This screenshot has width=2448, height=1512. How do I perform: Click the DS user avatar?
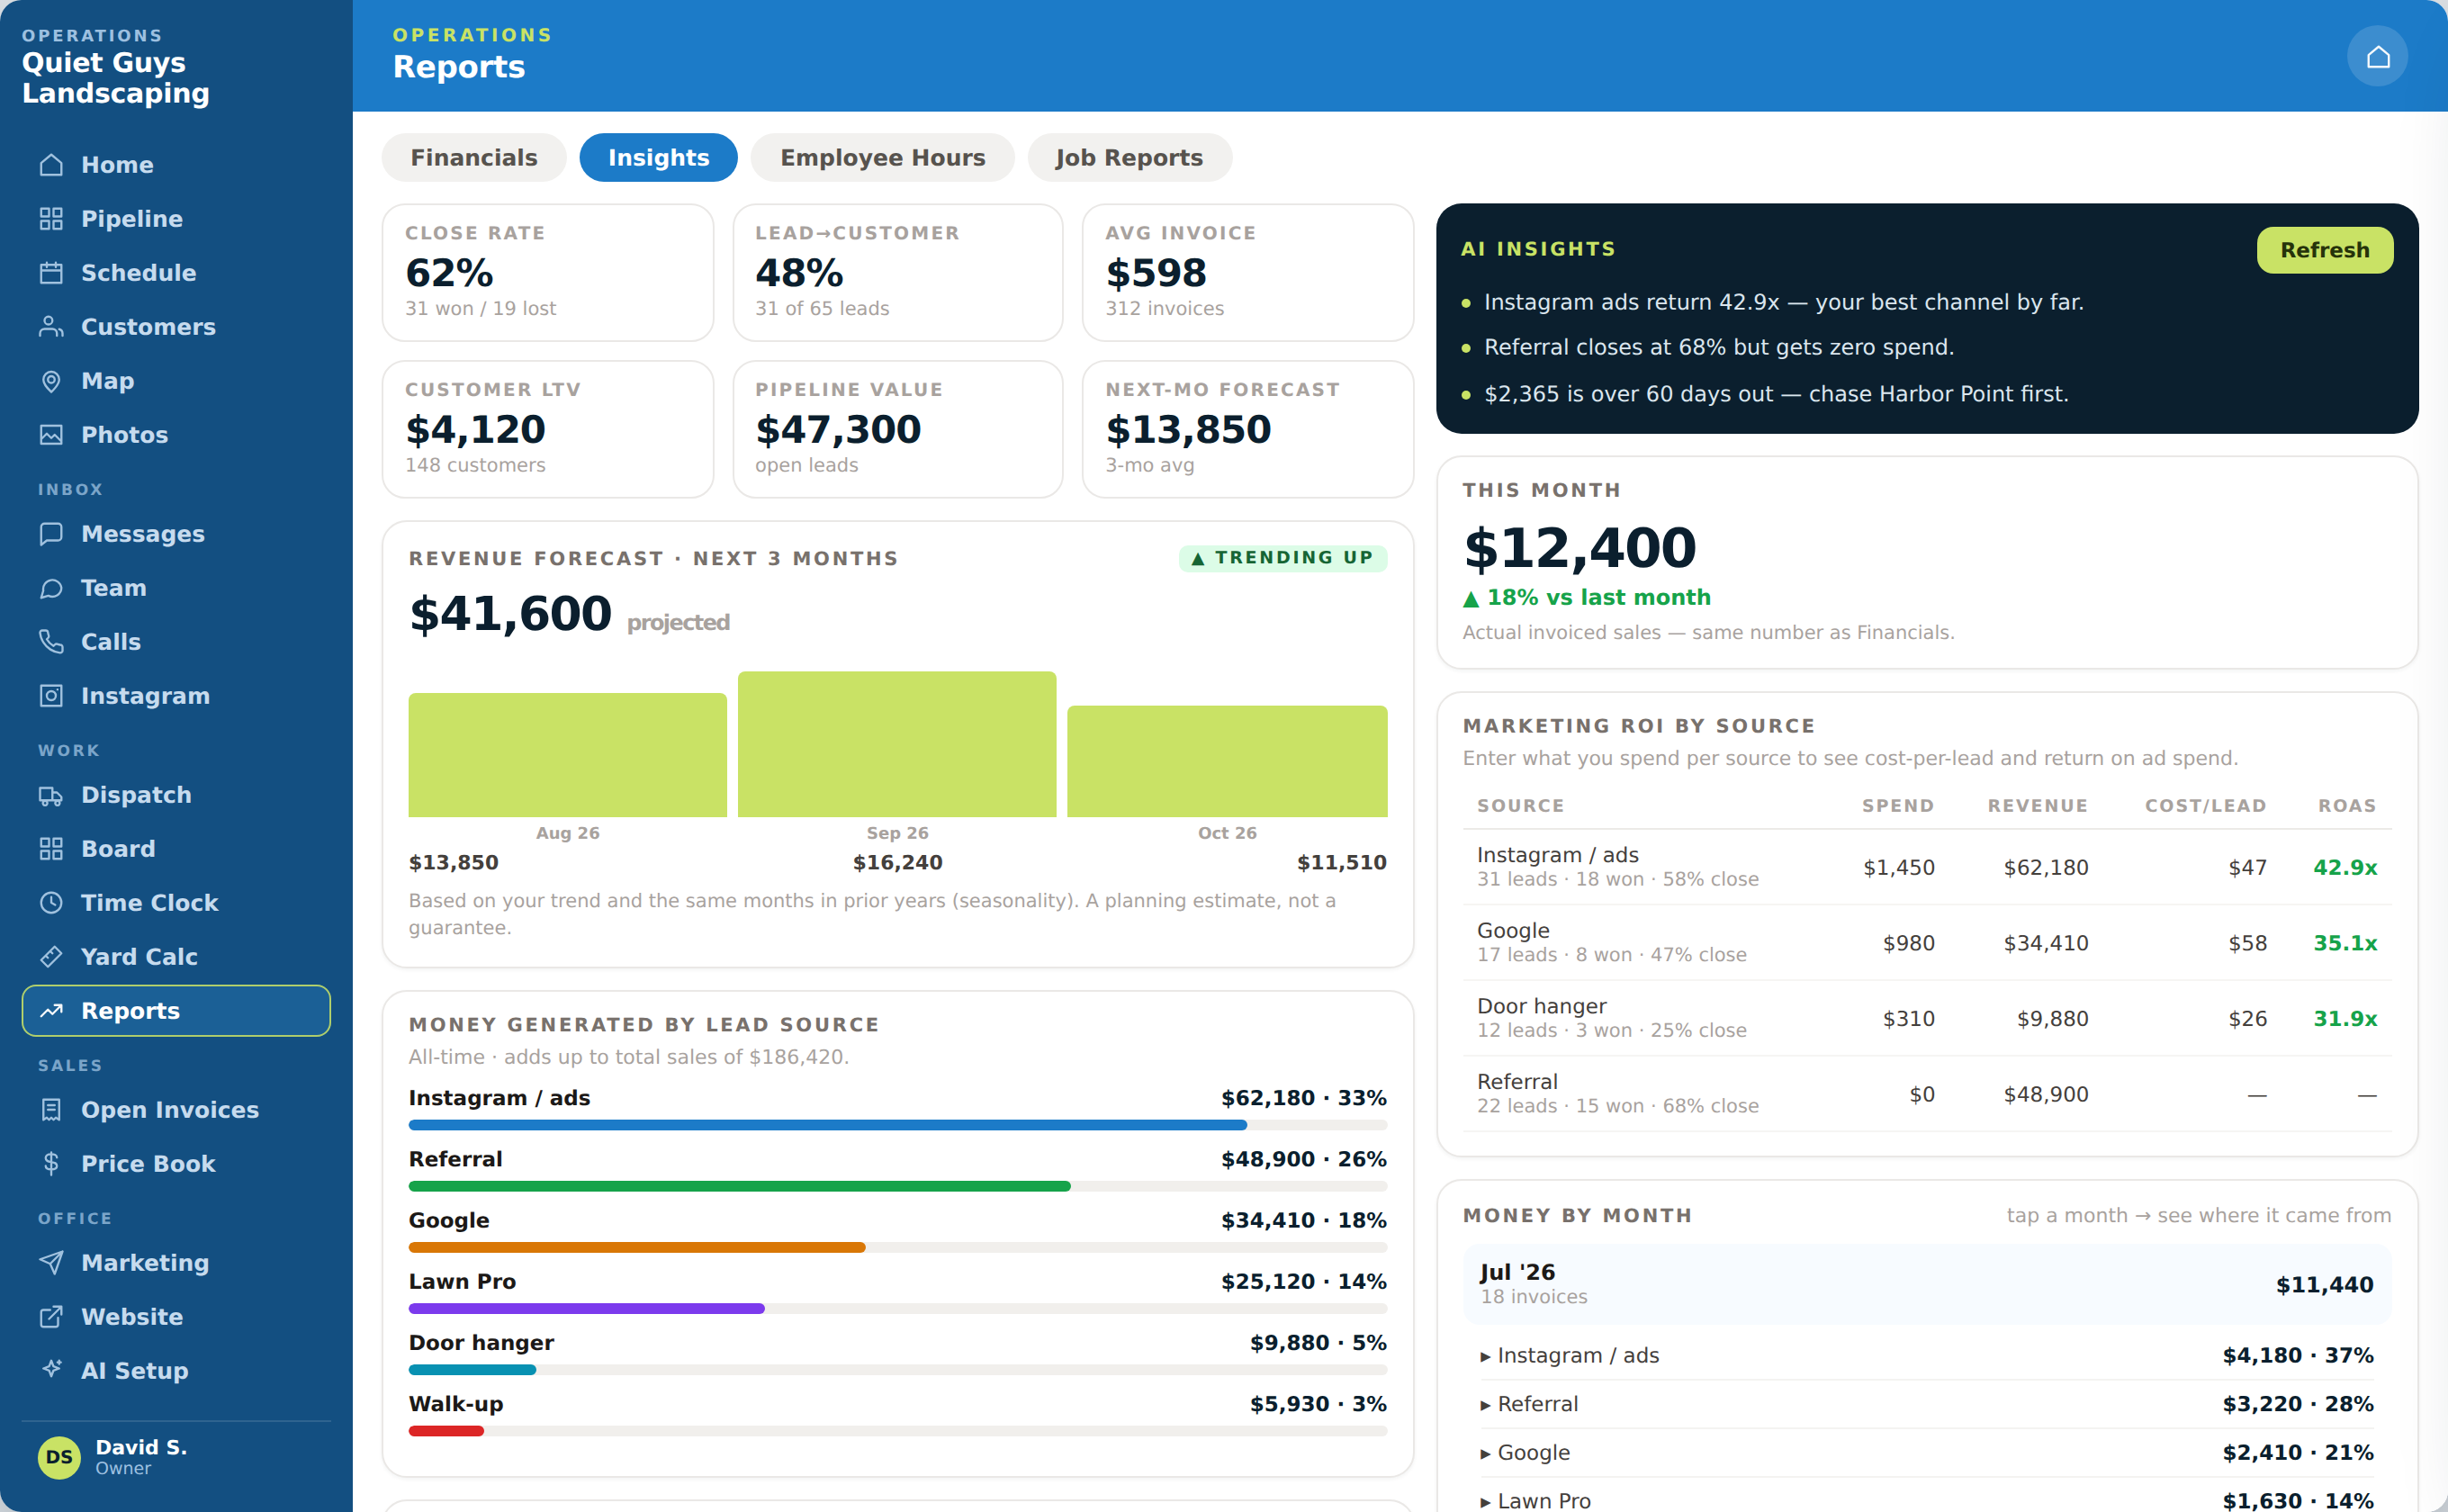[x=59, y=1457]
